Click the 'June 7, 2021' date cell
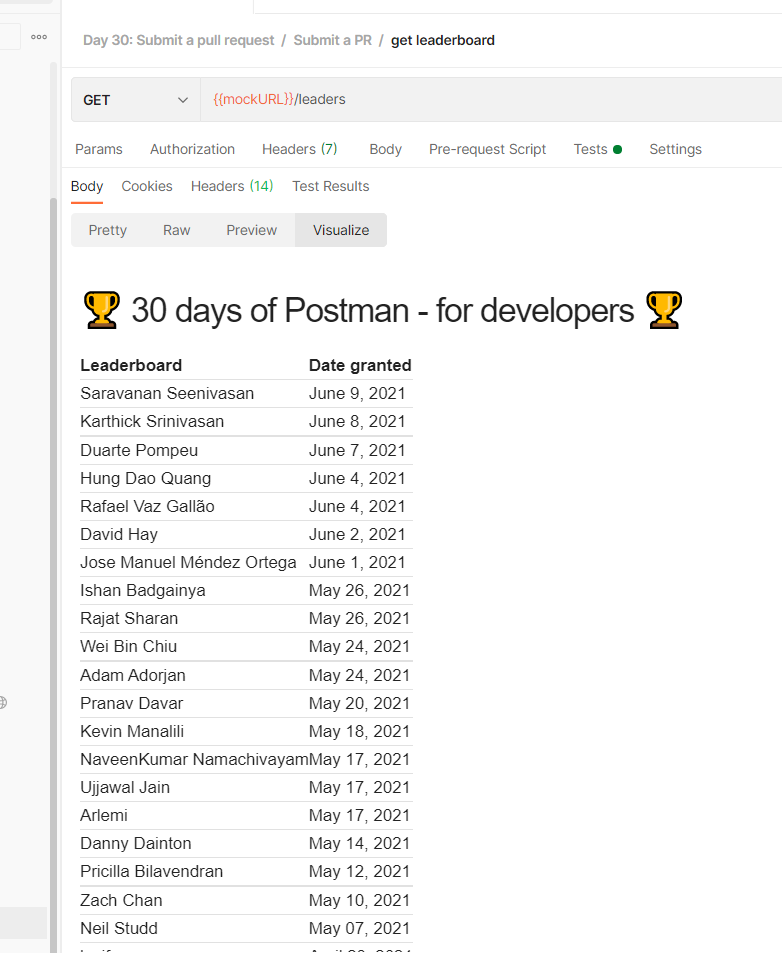 (x=357, y=450)
